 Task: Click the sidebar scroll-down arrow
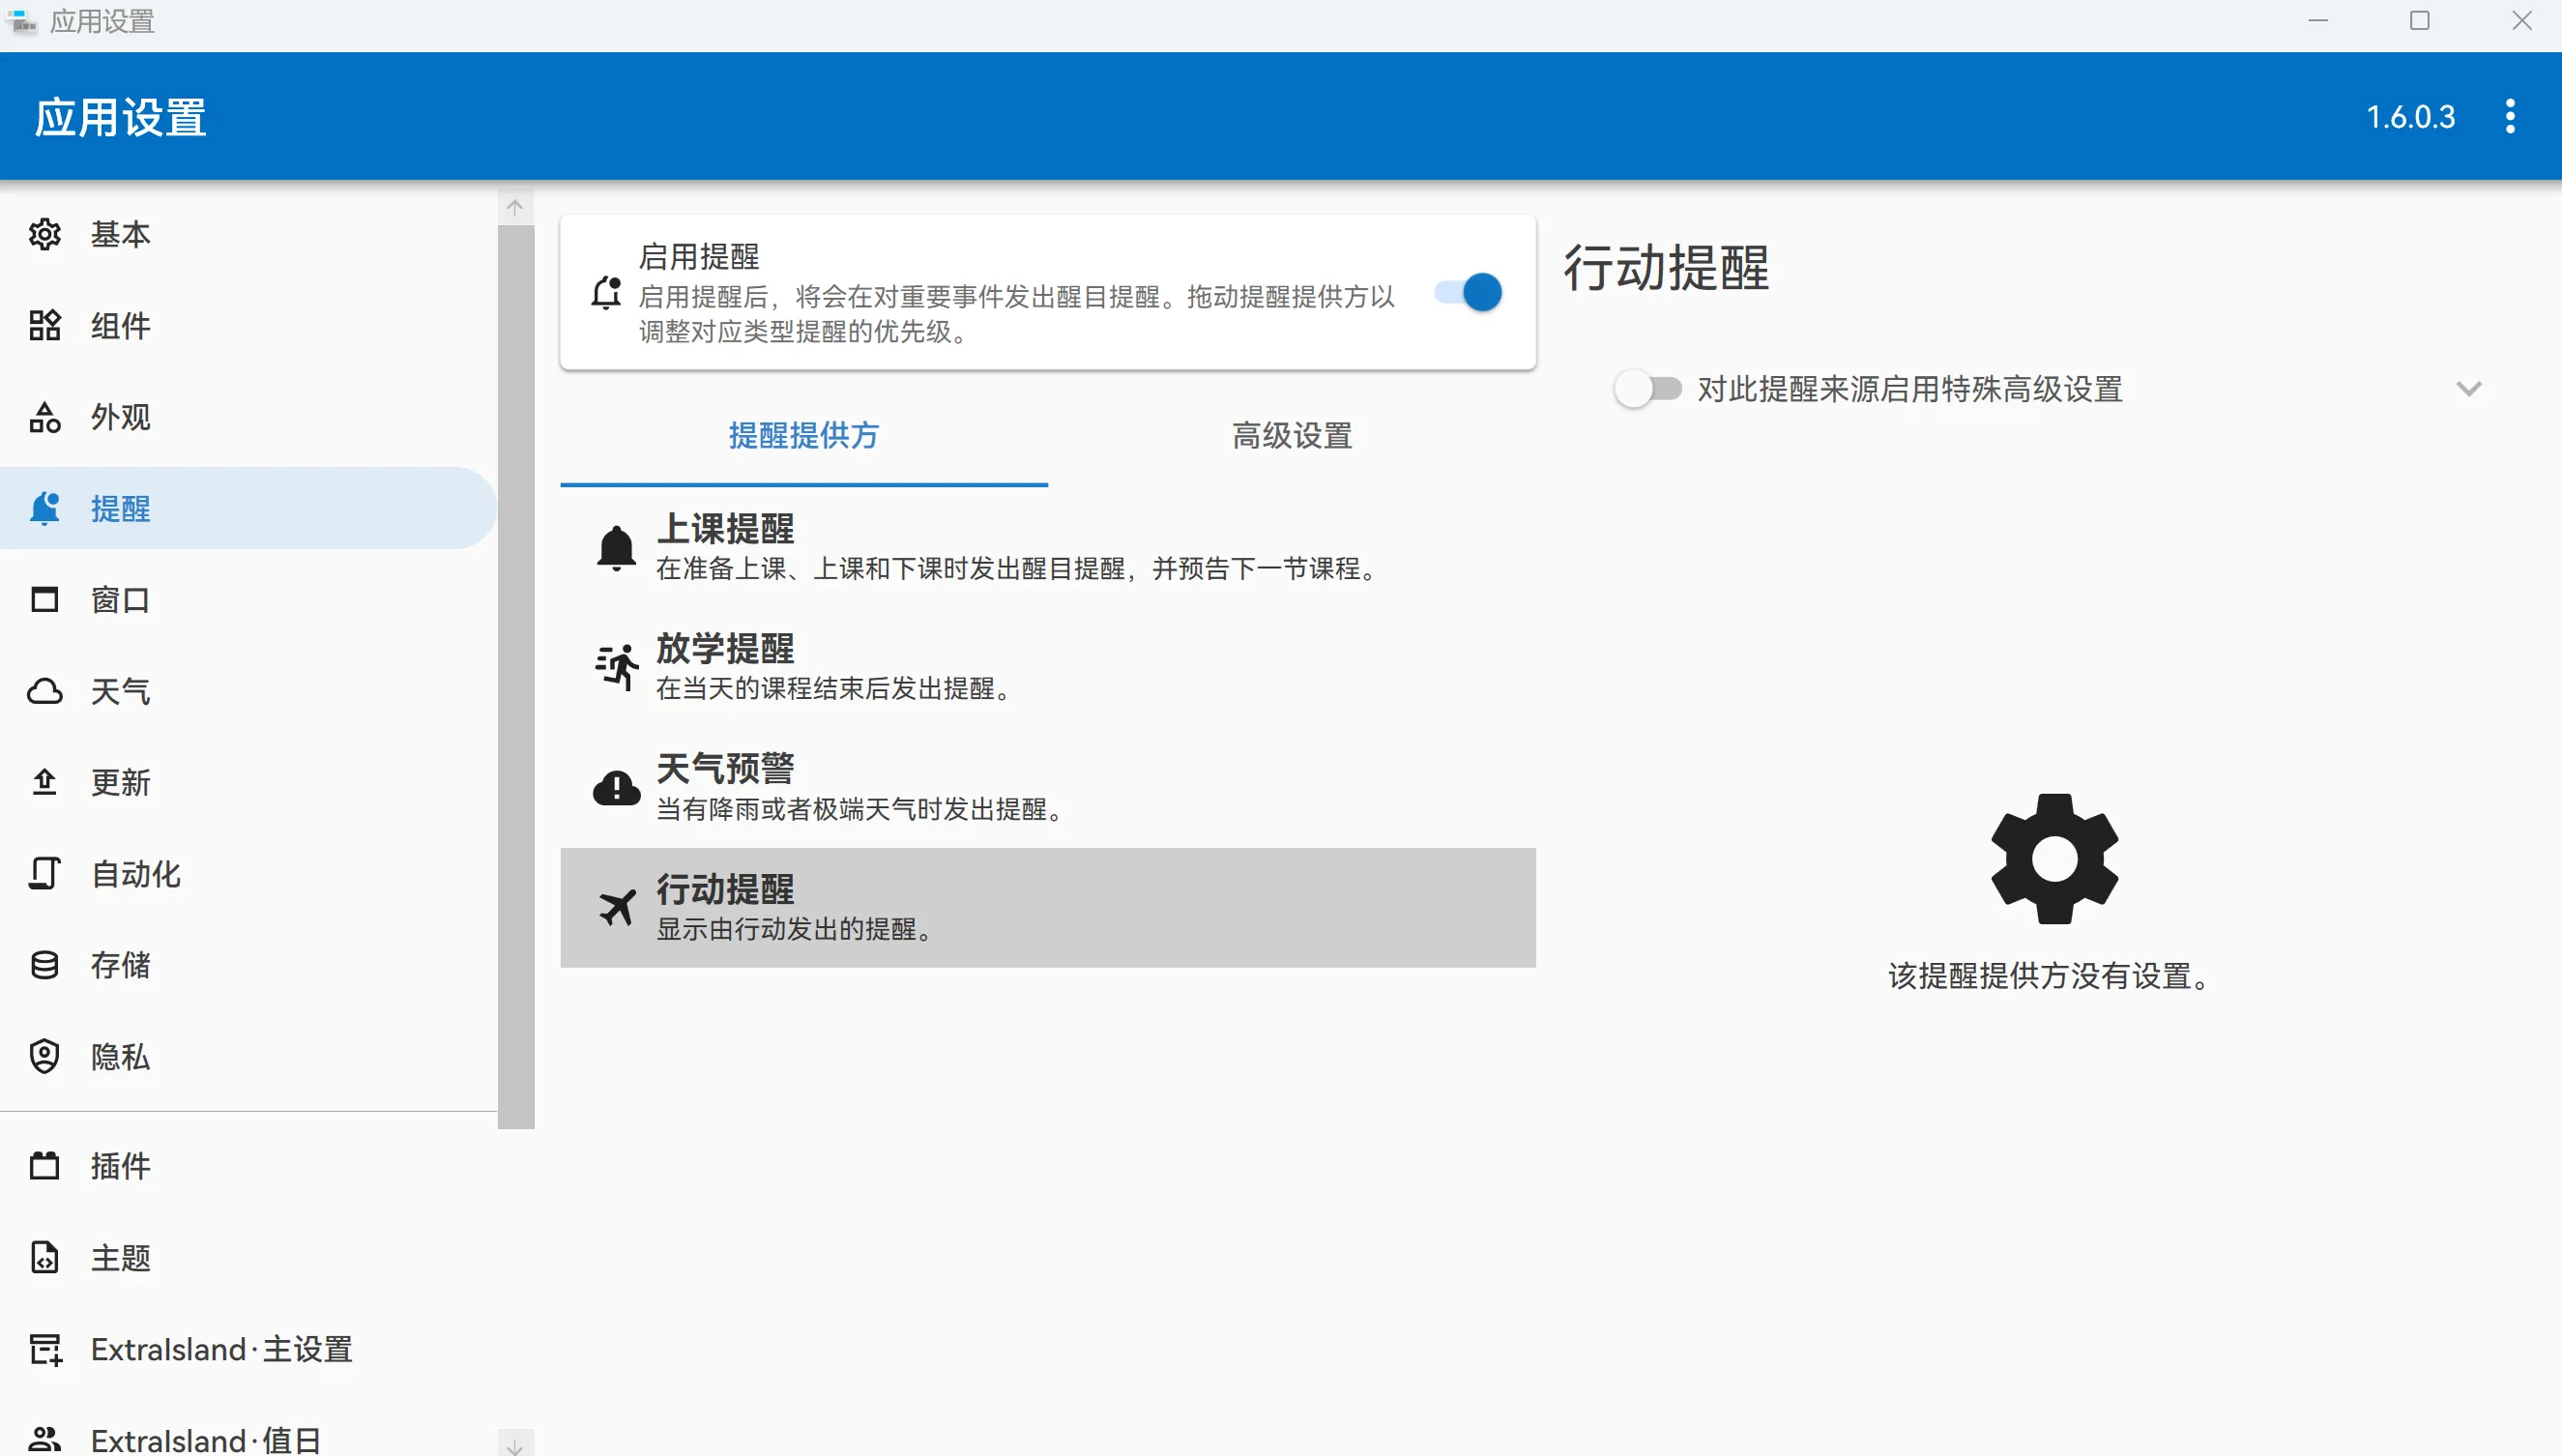pos(515,1445)
